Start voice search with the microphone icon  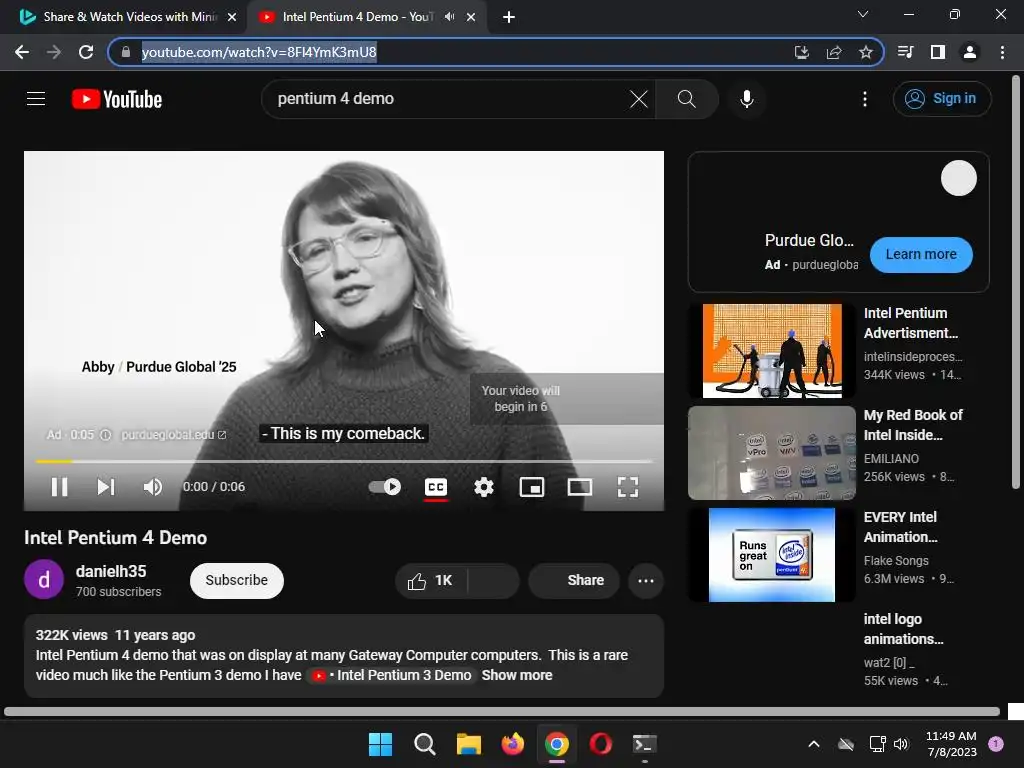[x=746, y=99]
